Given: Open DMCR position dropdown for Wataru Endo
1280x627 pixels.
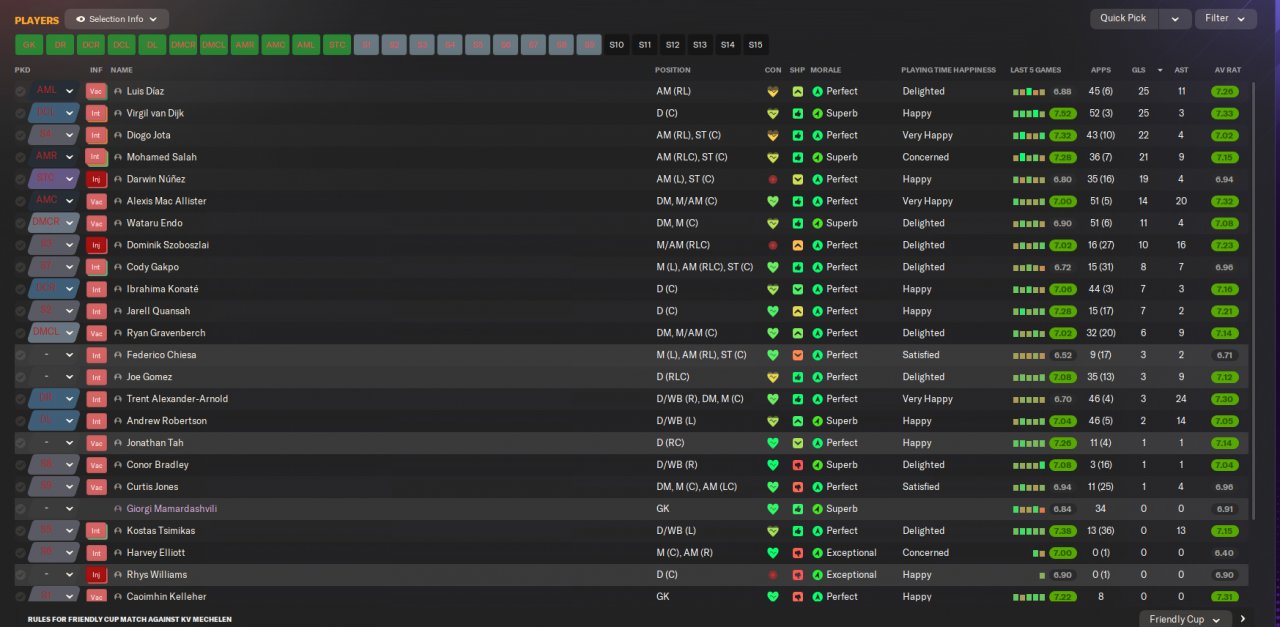Looking at the screenshot, I should point(54,223).
